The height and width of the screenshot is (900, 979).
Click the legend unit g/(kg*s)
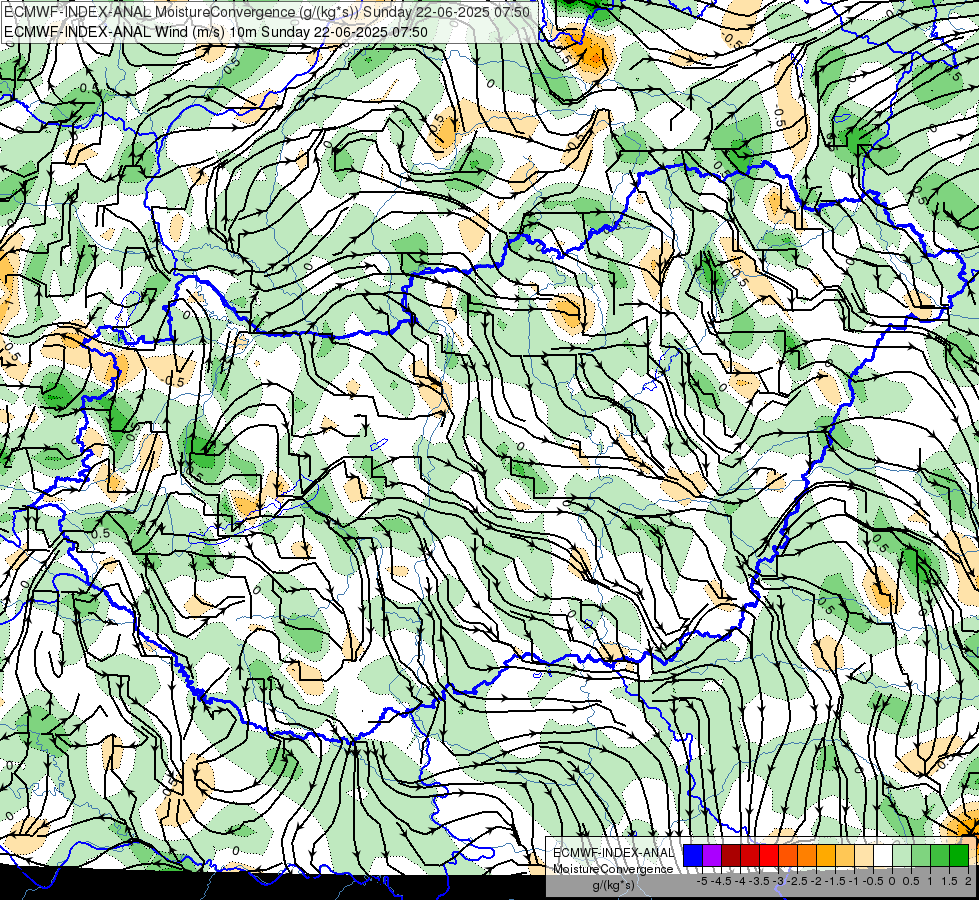point(613,885)
